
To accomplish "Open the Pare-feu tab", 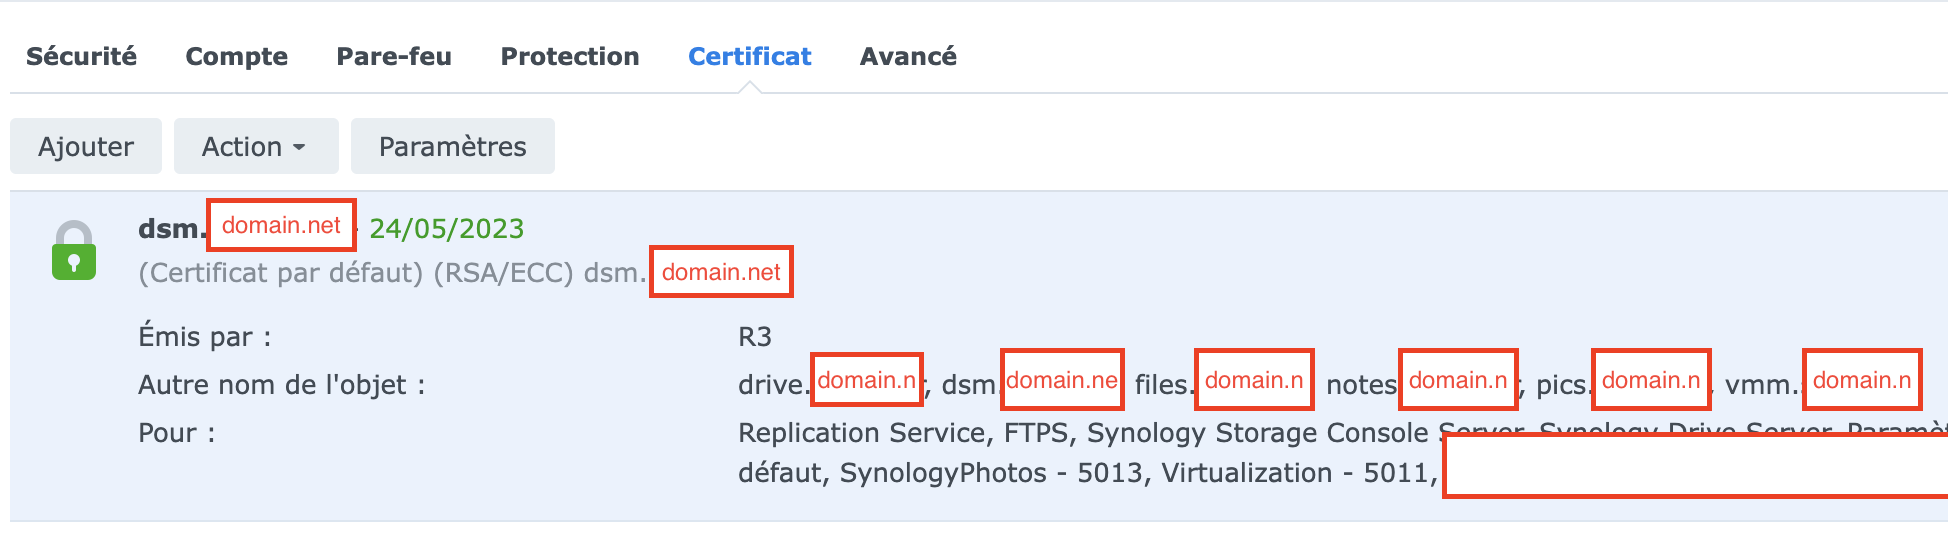I will [x=394, y=57].
